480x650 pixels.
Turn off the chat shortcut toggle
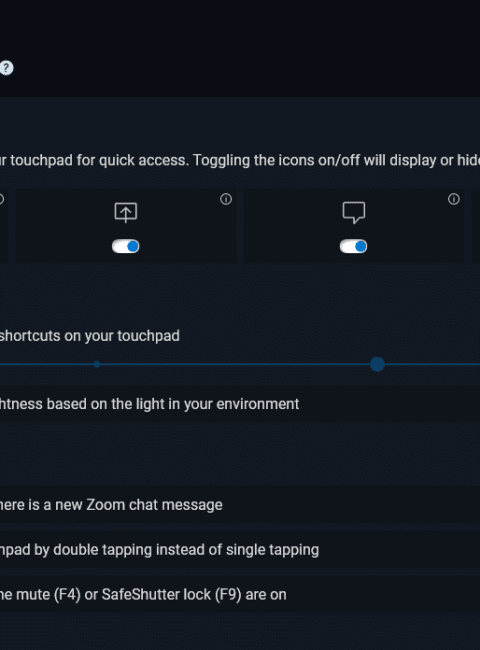(354, 246)
